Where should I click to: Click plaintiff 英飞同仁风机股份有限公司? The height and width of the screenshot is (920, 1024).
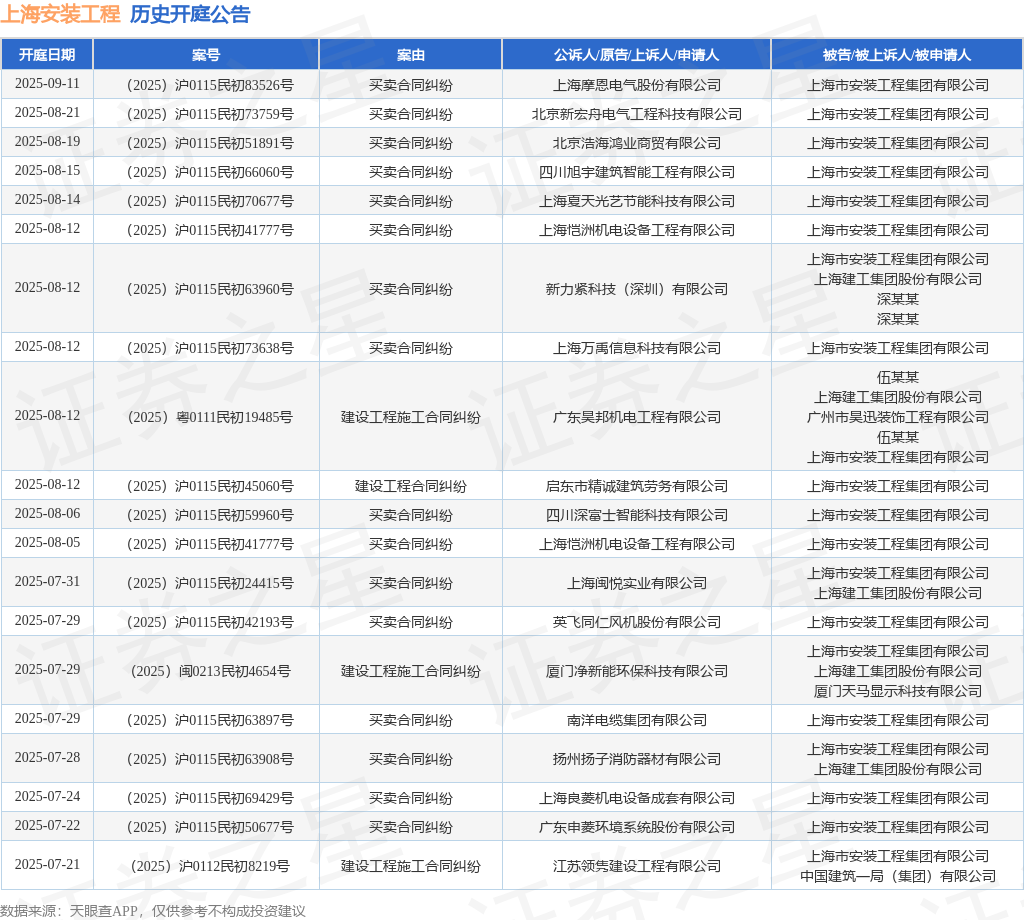(637, 622)
